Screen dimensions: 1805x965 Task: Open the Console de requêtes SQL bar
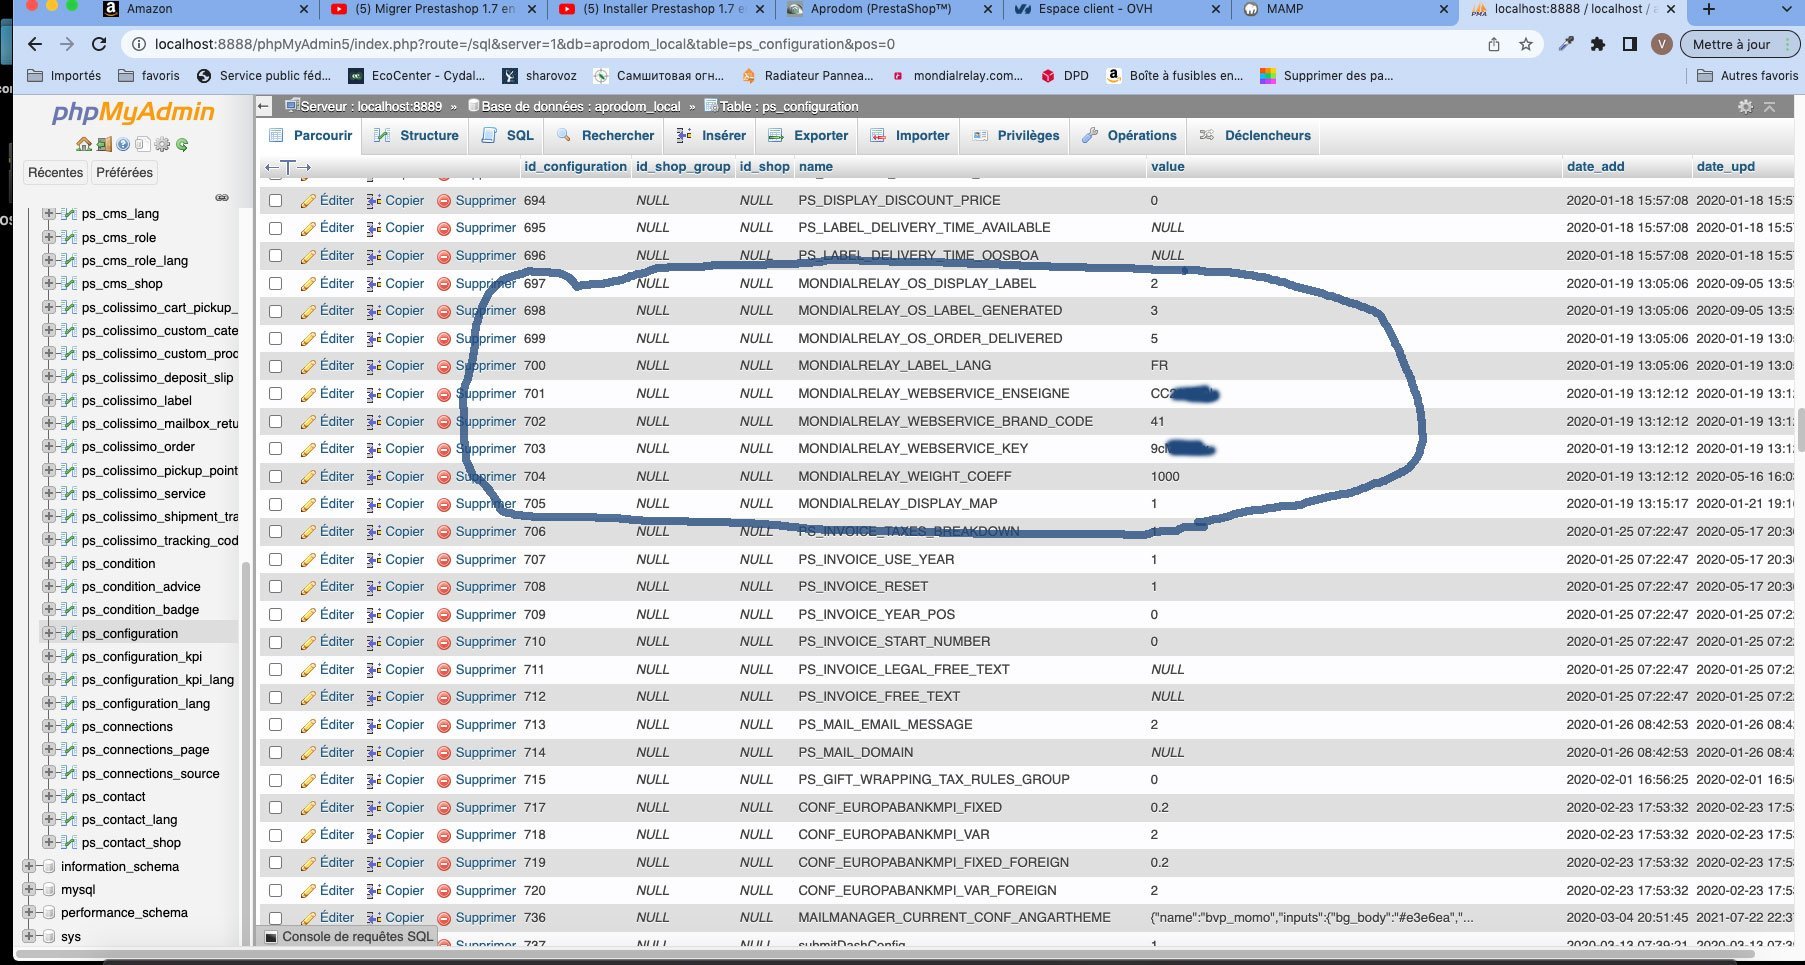[x=349, y=937]
